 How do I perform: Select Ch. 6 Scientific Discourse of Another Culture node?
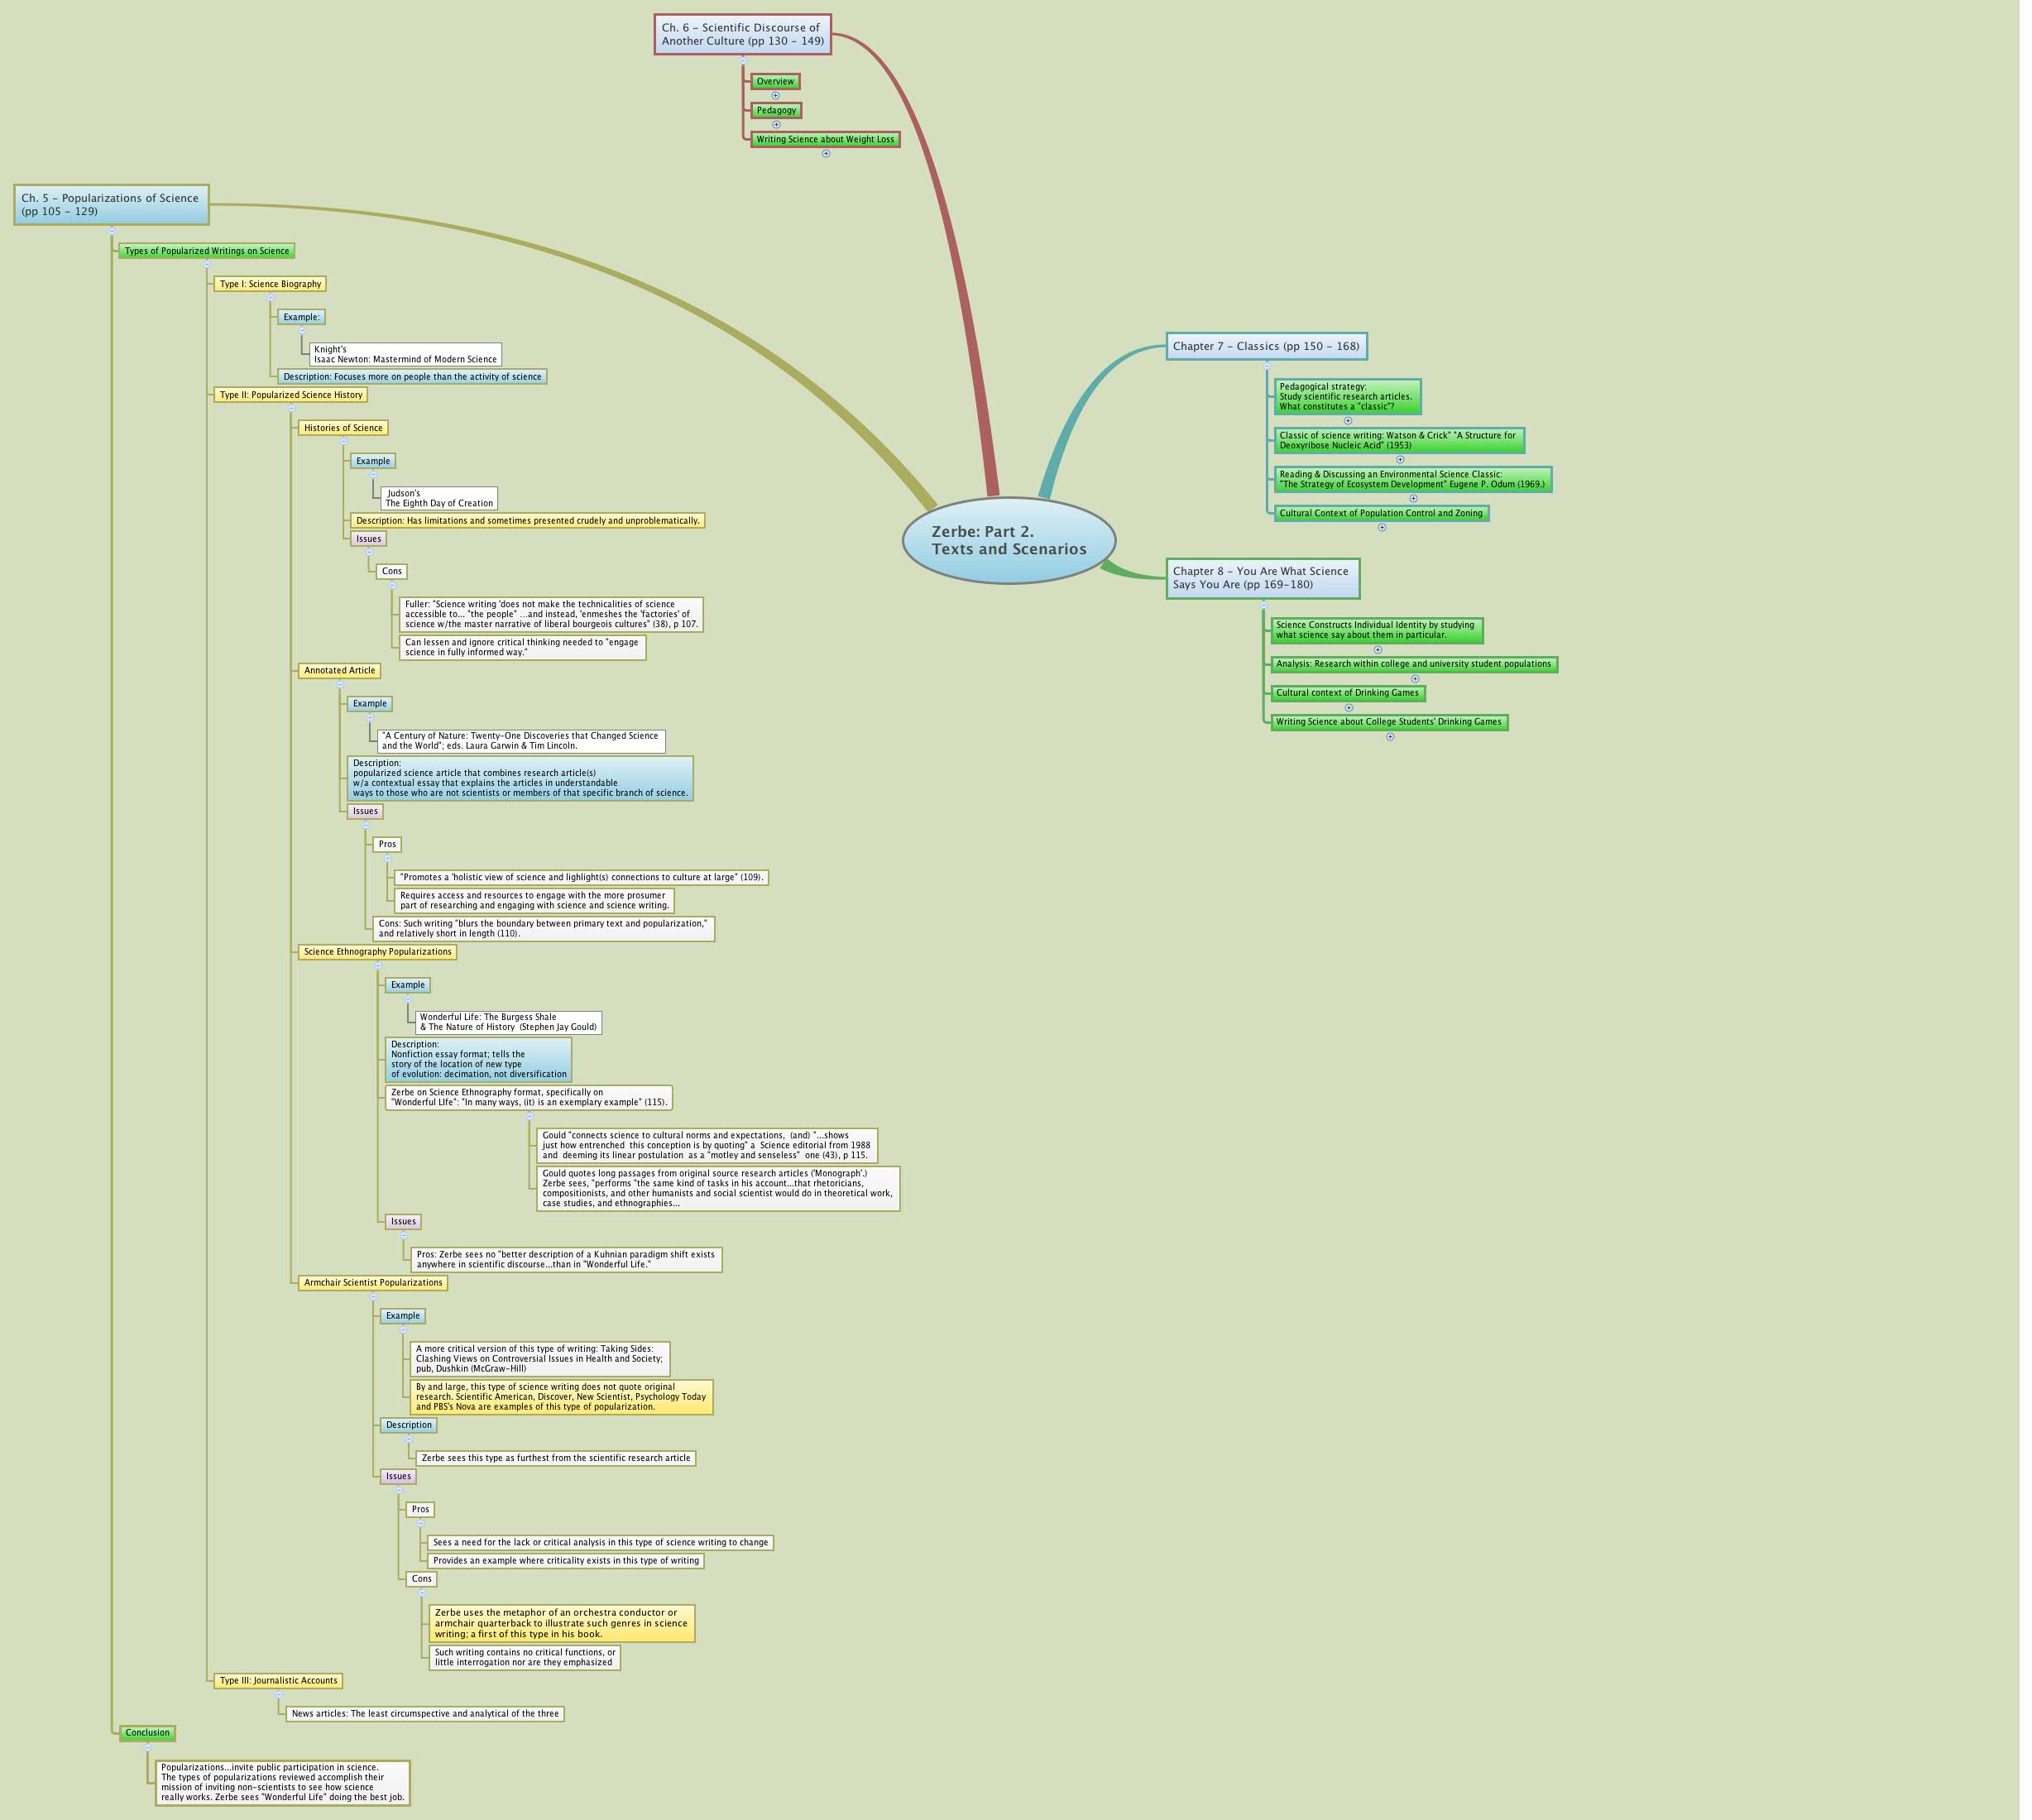click(x=742, y=35)
